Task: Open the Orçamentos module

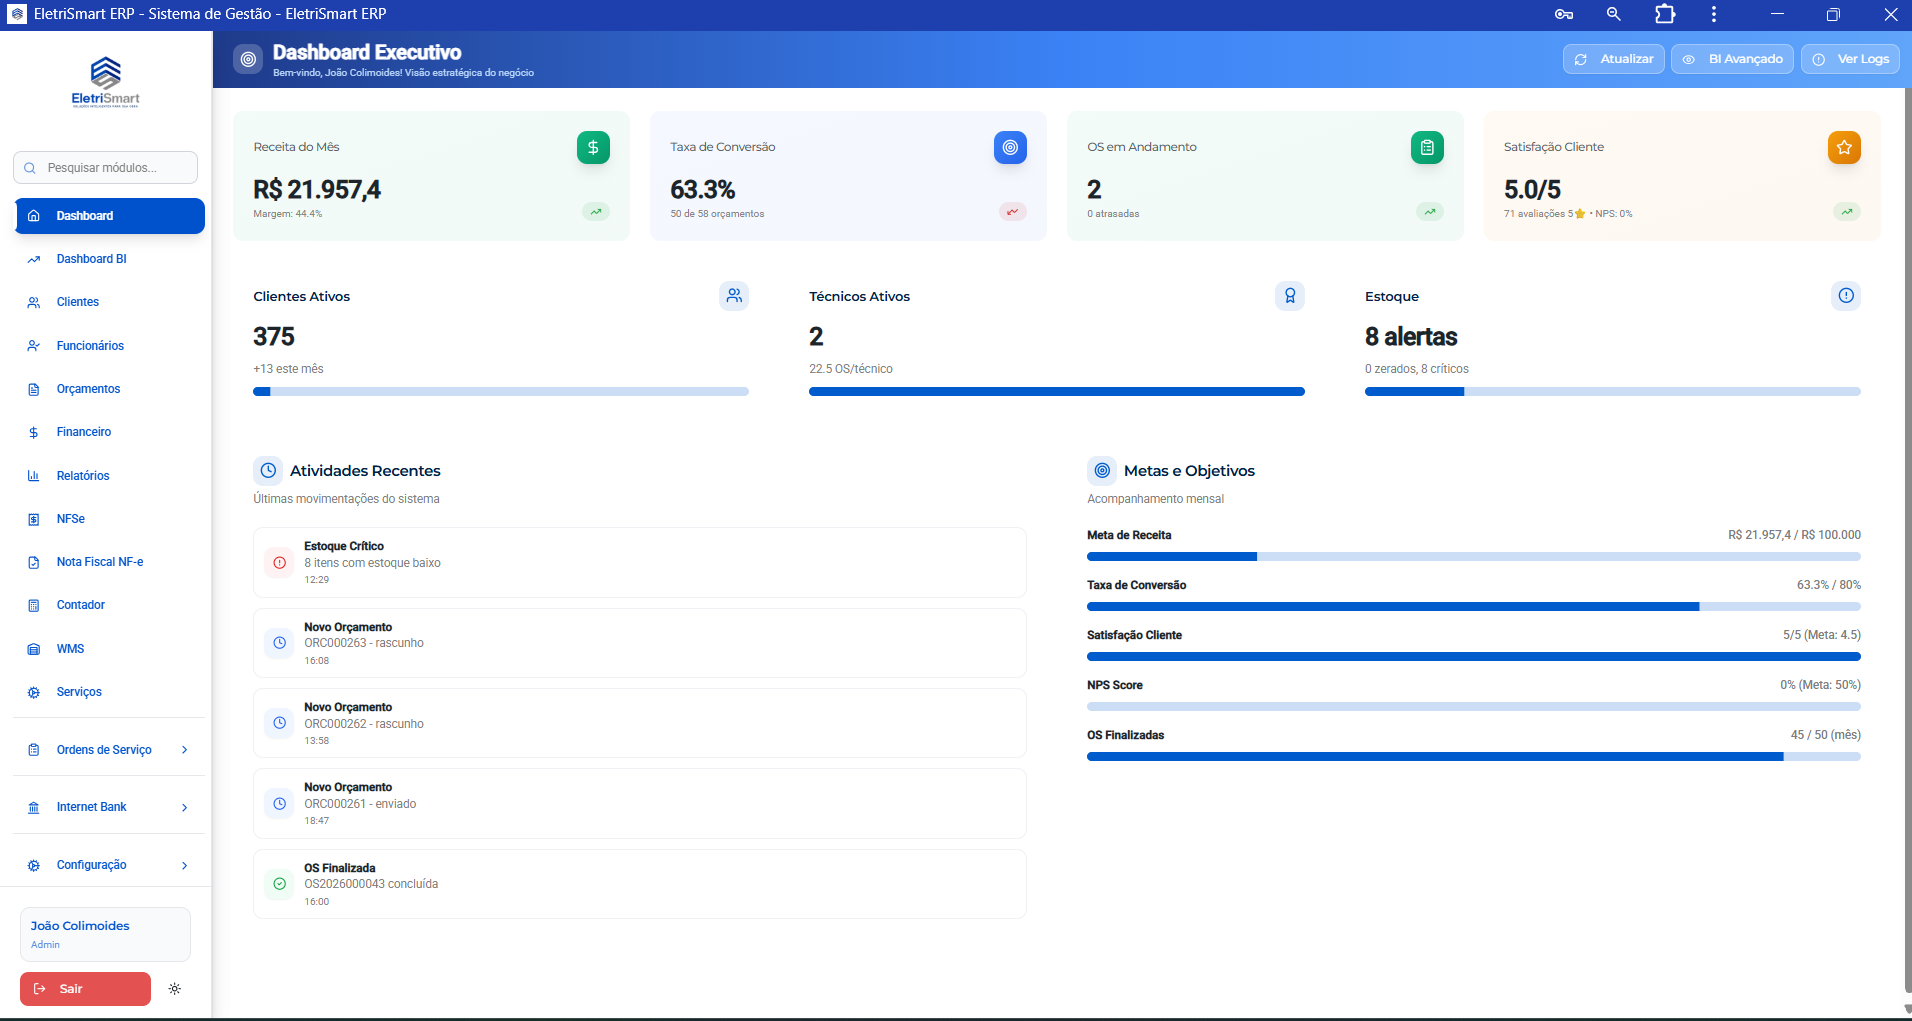Action: [110, 389]
